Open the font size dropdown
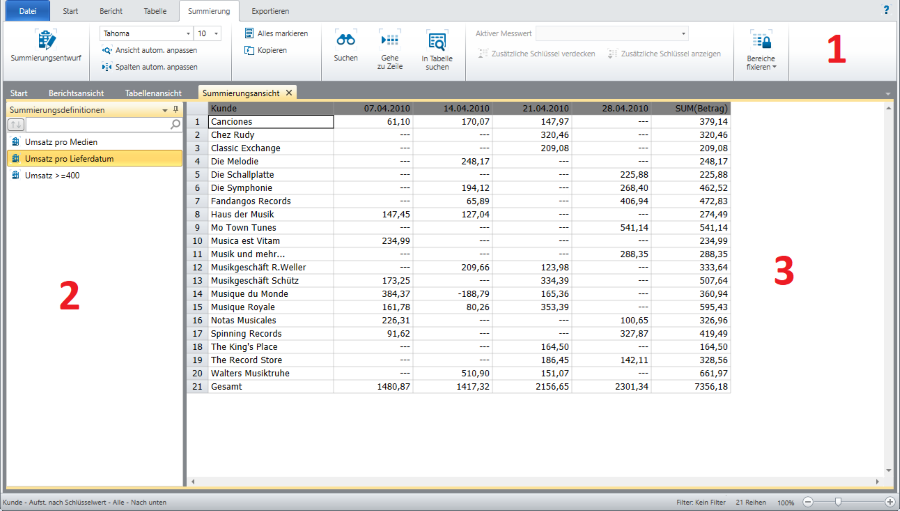The image size is (900, 511). [x=217, y=33]
